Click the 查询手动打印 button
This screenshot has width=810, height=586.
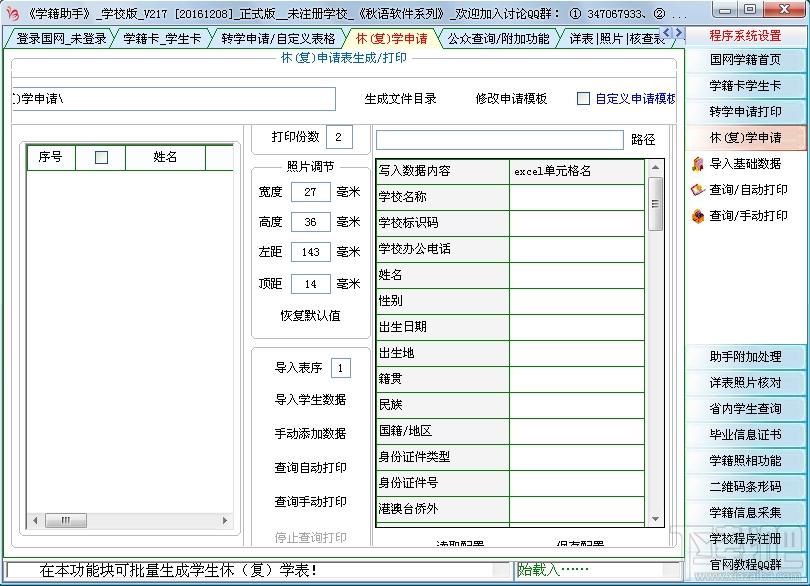[x=310, y=502]
